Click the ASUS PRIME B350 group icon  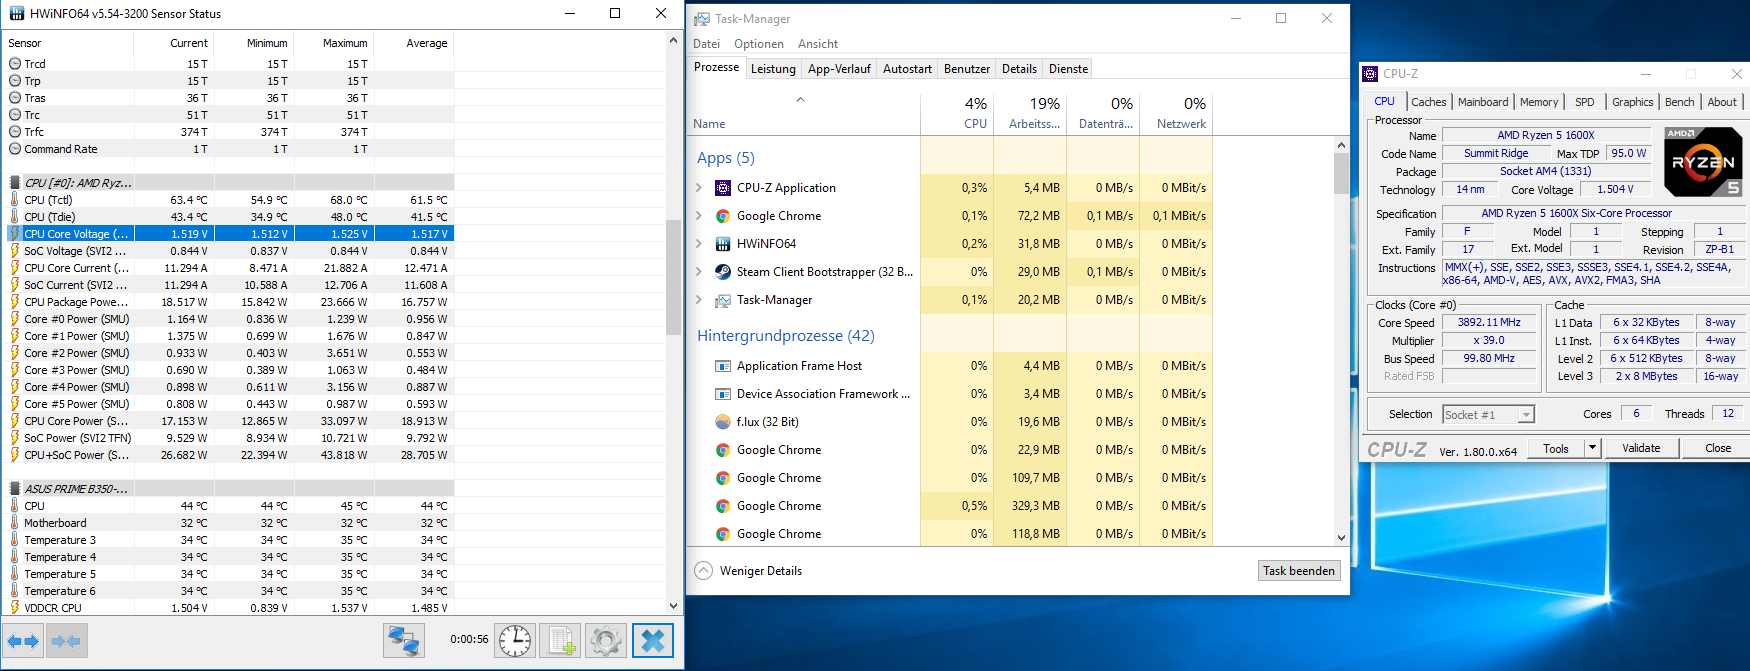15,489
